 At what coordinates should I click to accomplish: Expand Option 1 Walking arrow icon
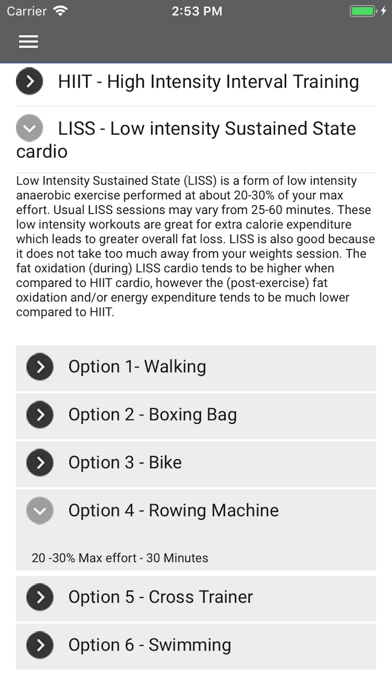point(40,367)
